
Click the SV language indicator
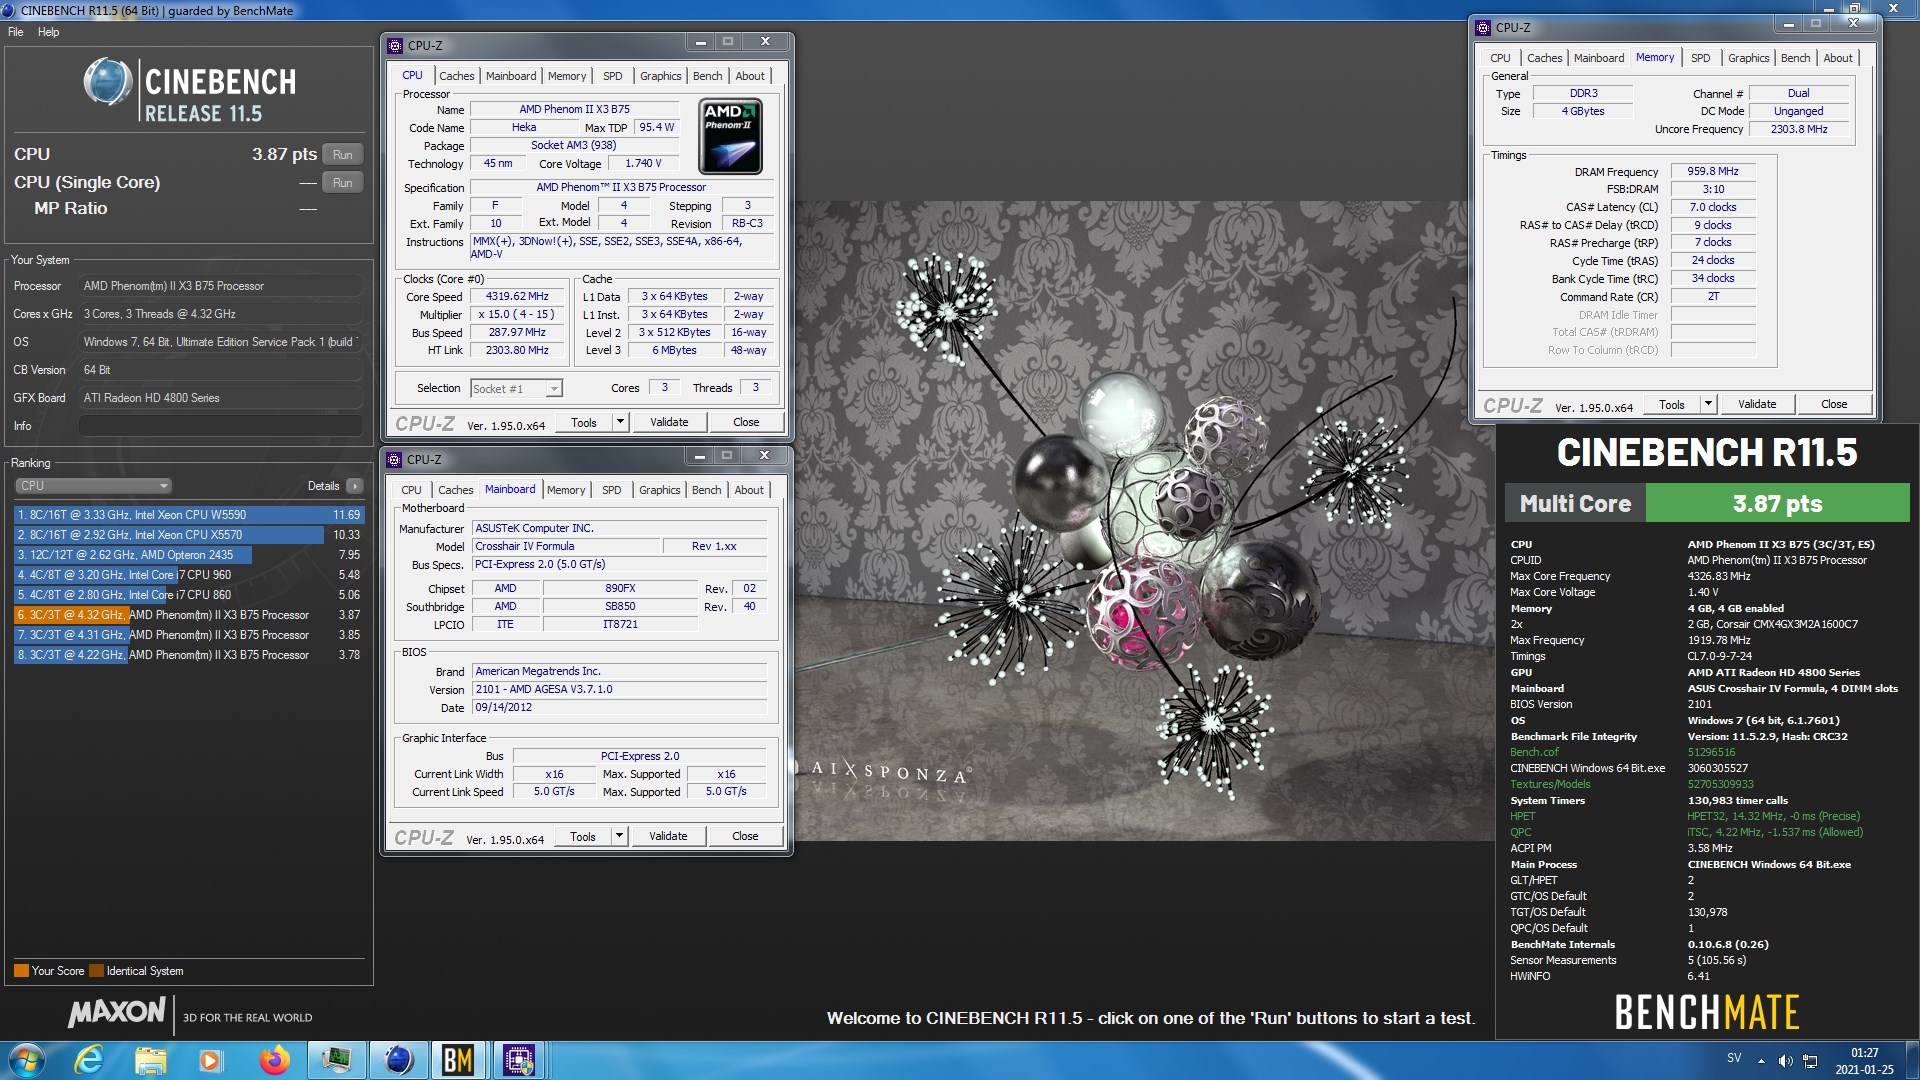click(x=1734, y=1058)
